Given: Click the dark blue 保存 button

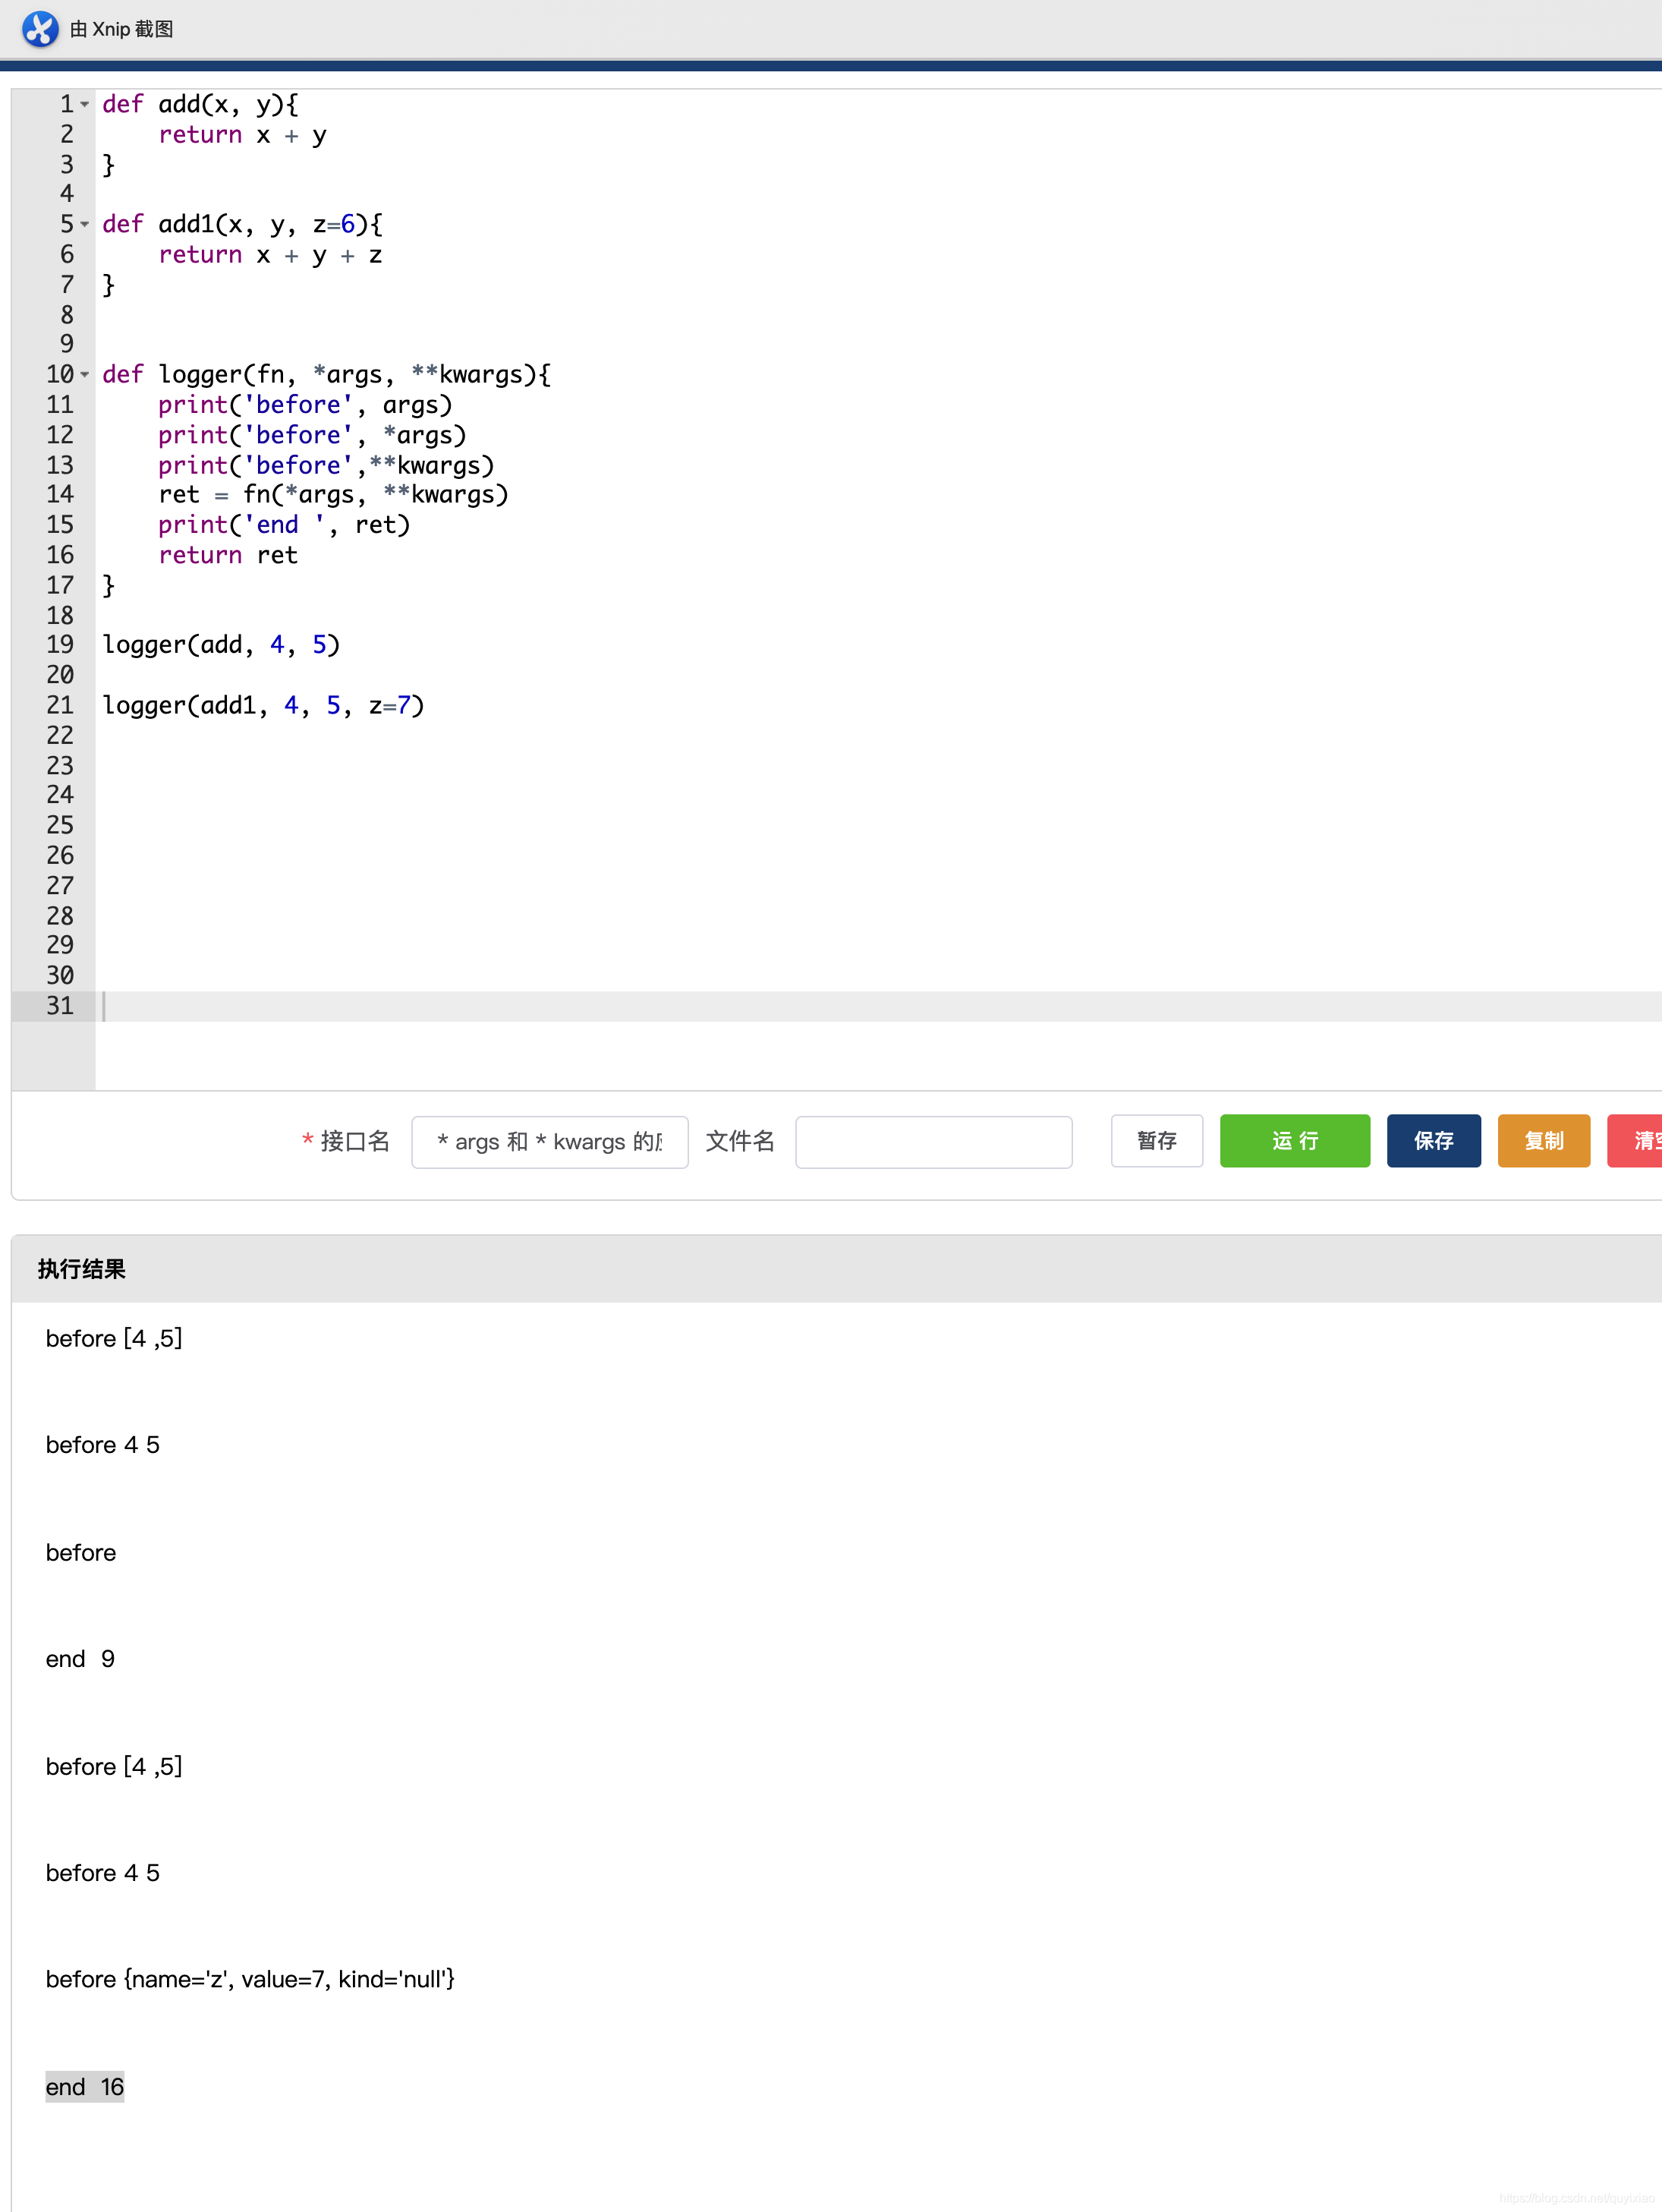Looking at the screenshot, I should 1434,1141.
